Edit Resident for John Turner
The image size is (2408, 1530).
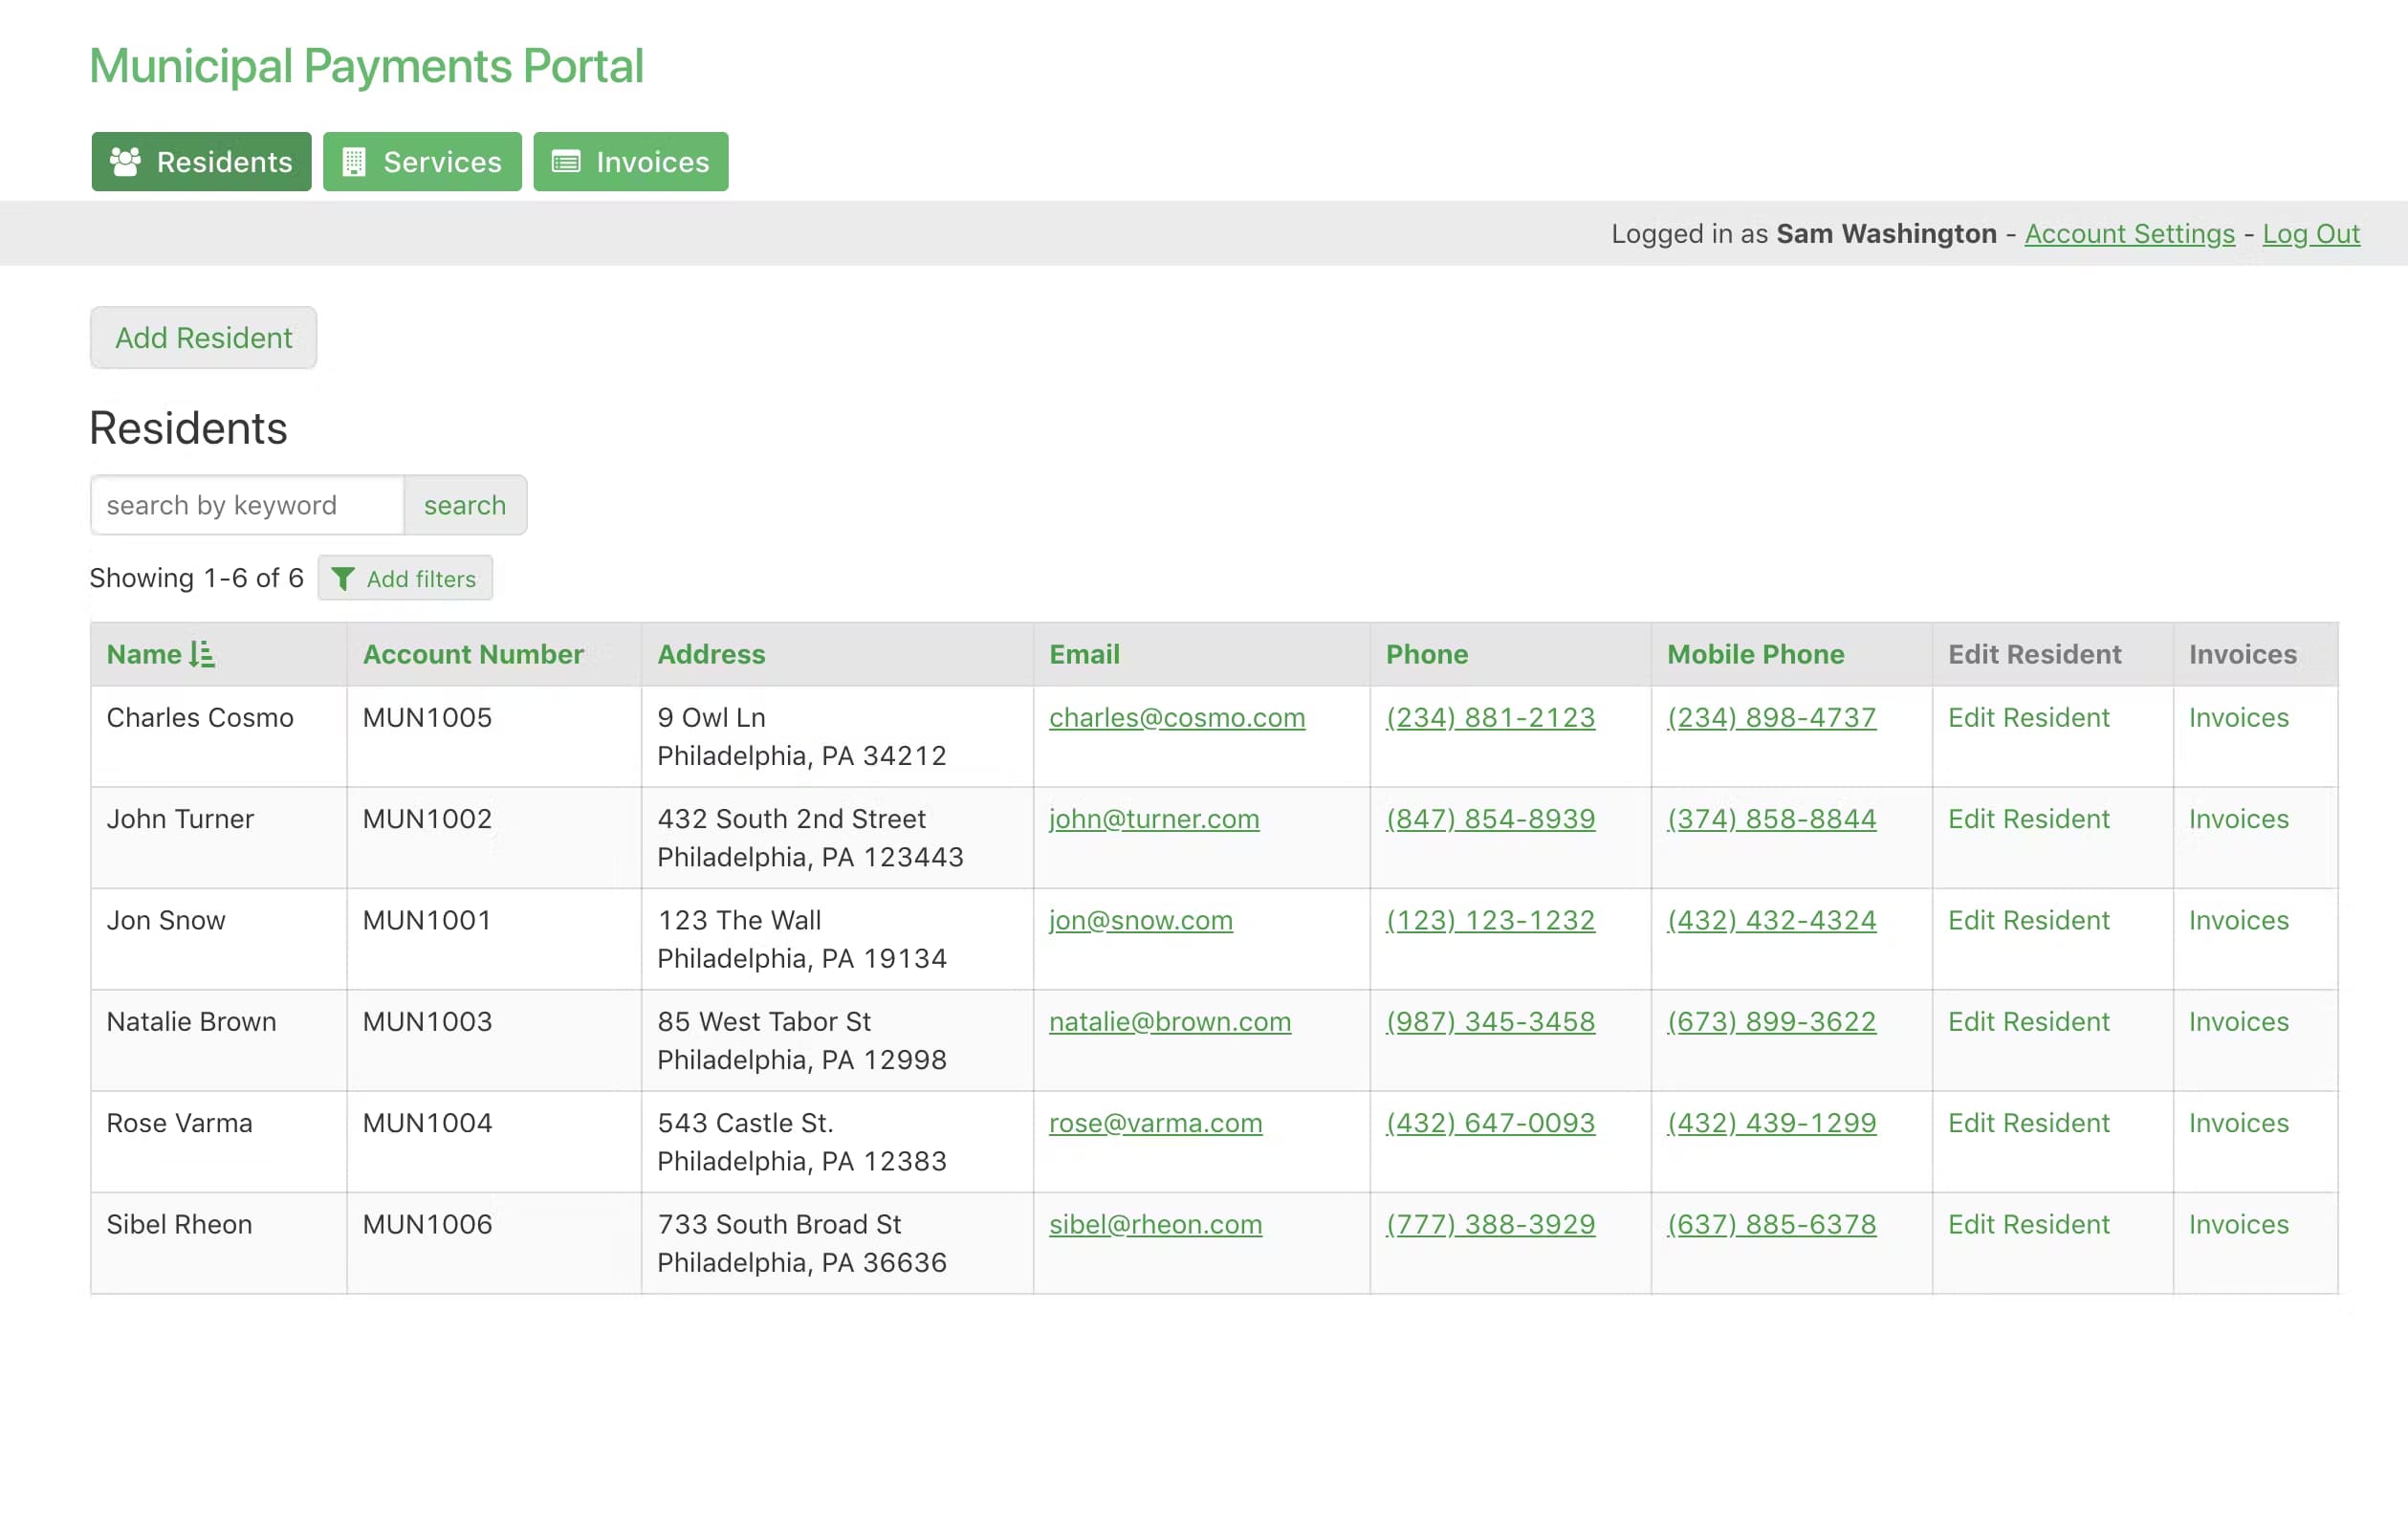point(2028,818)
